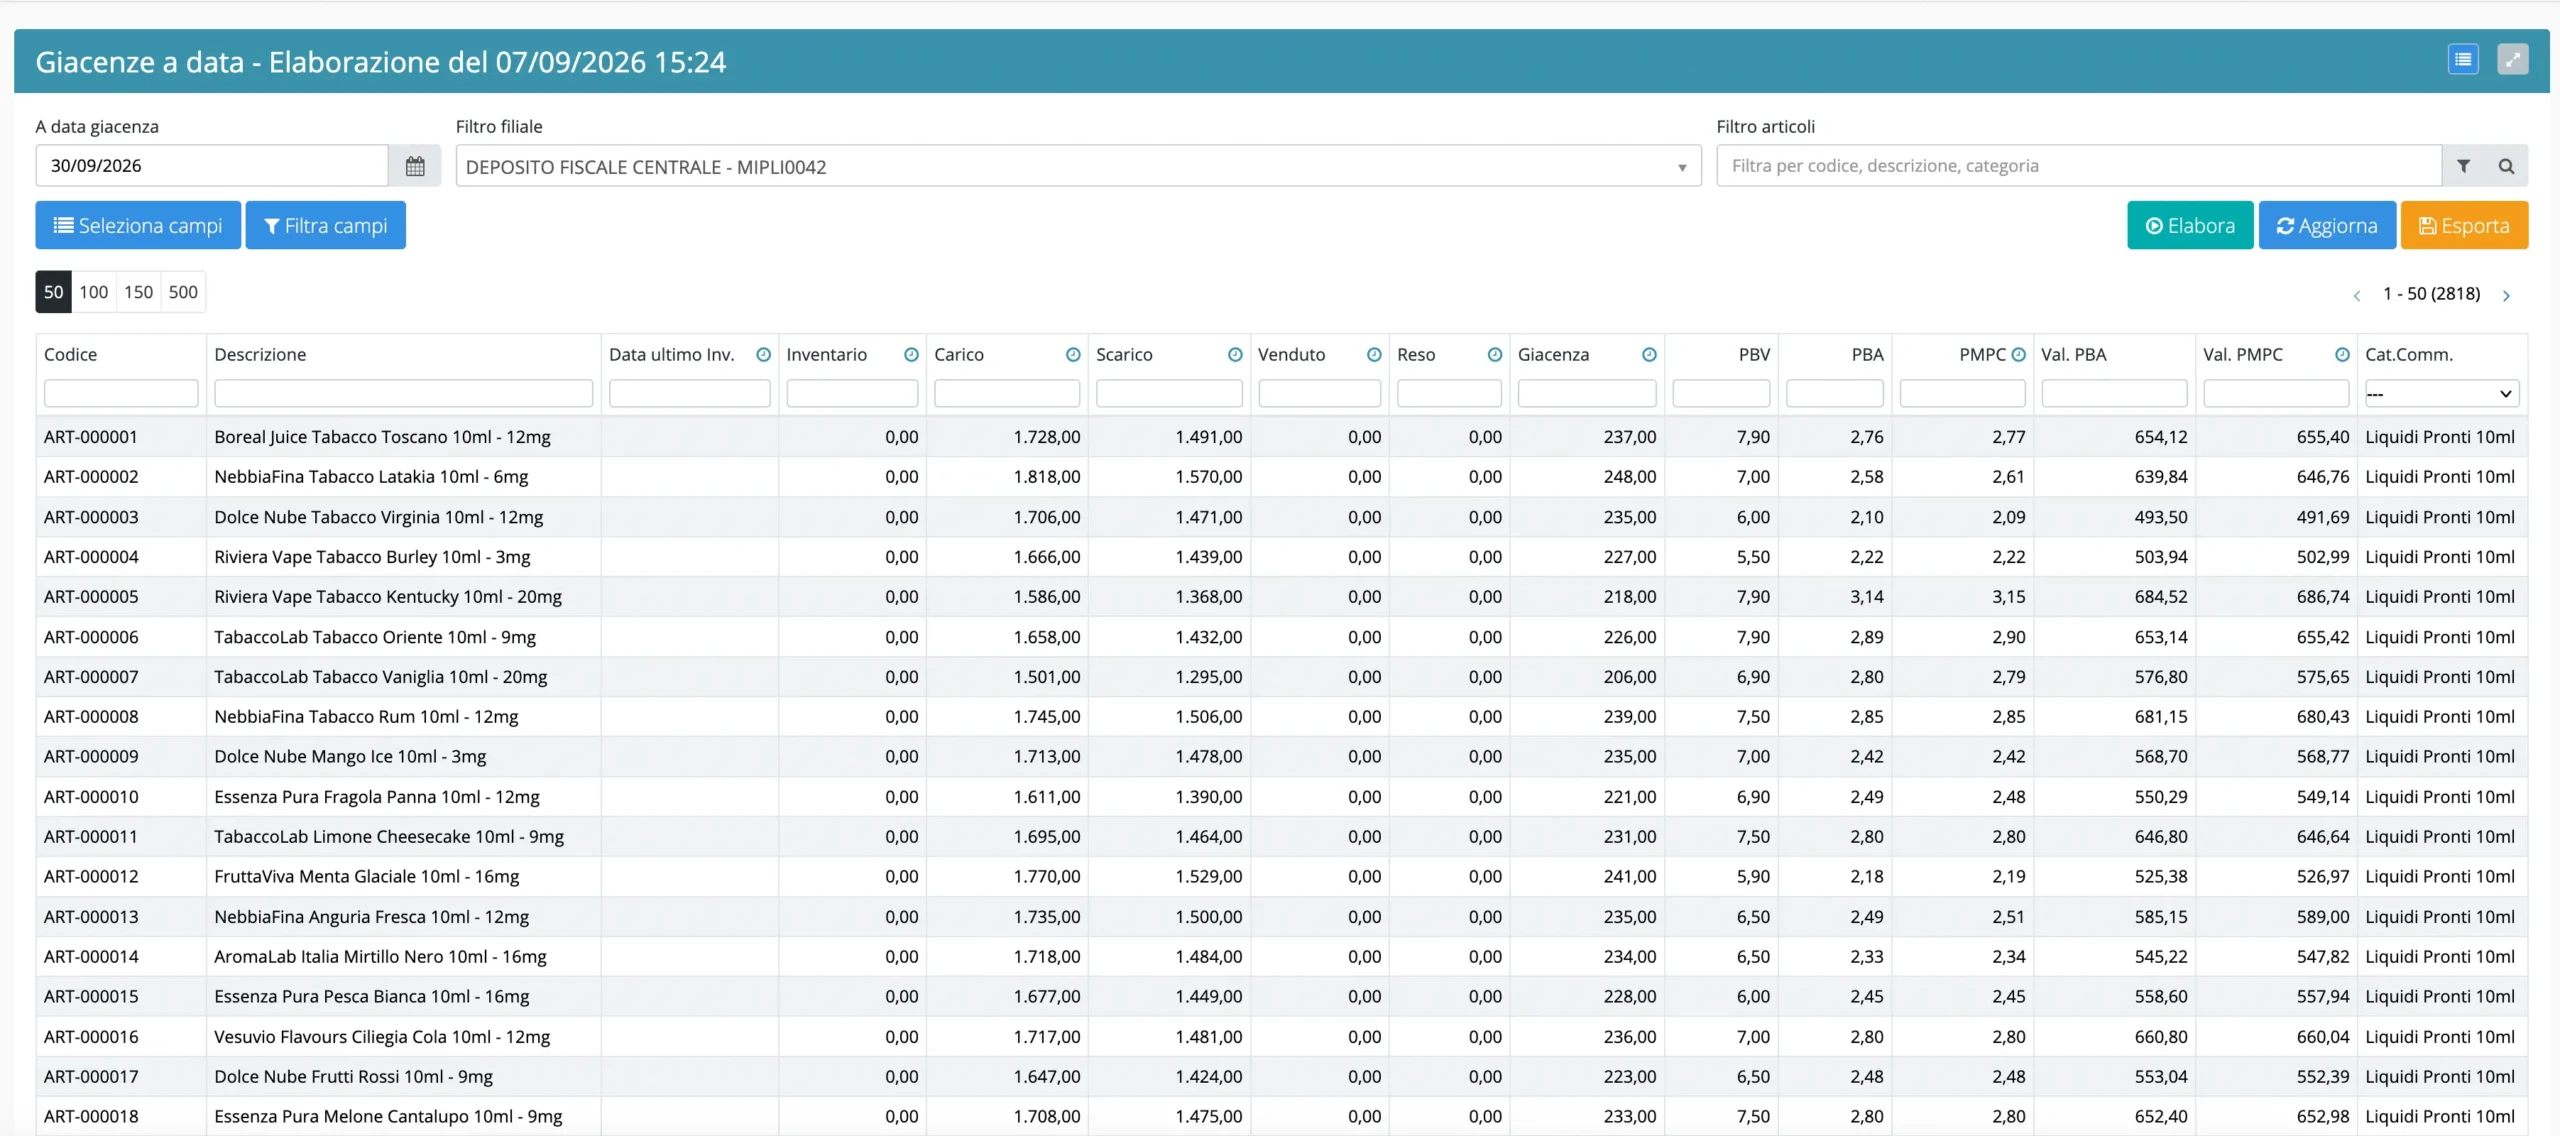Click the funnel filter icon beside Filtro articoli
This screenshot has height=1136, width=2560.
(2463, 166)
